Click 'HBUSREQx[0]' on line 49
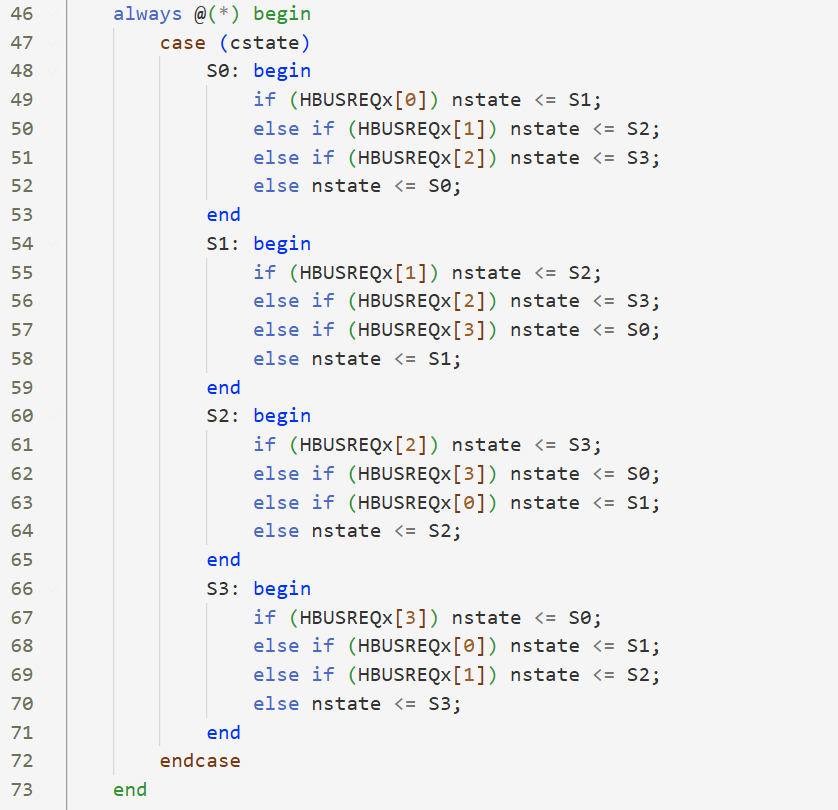This screenshot has height=810, width=838. pyautogui.click(x=363, y=100)
